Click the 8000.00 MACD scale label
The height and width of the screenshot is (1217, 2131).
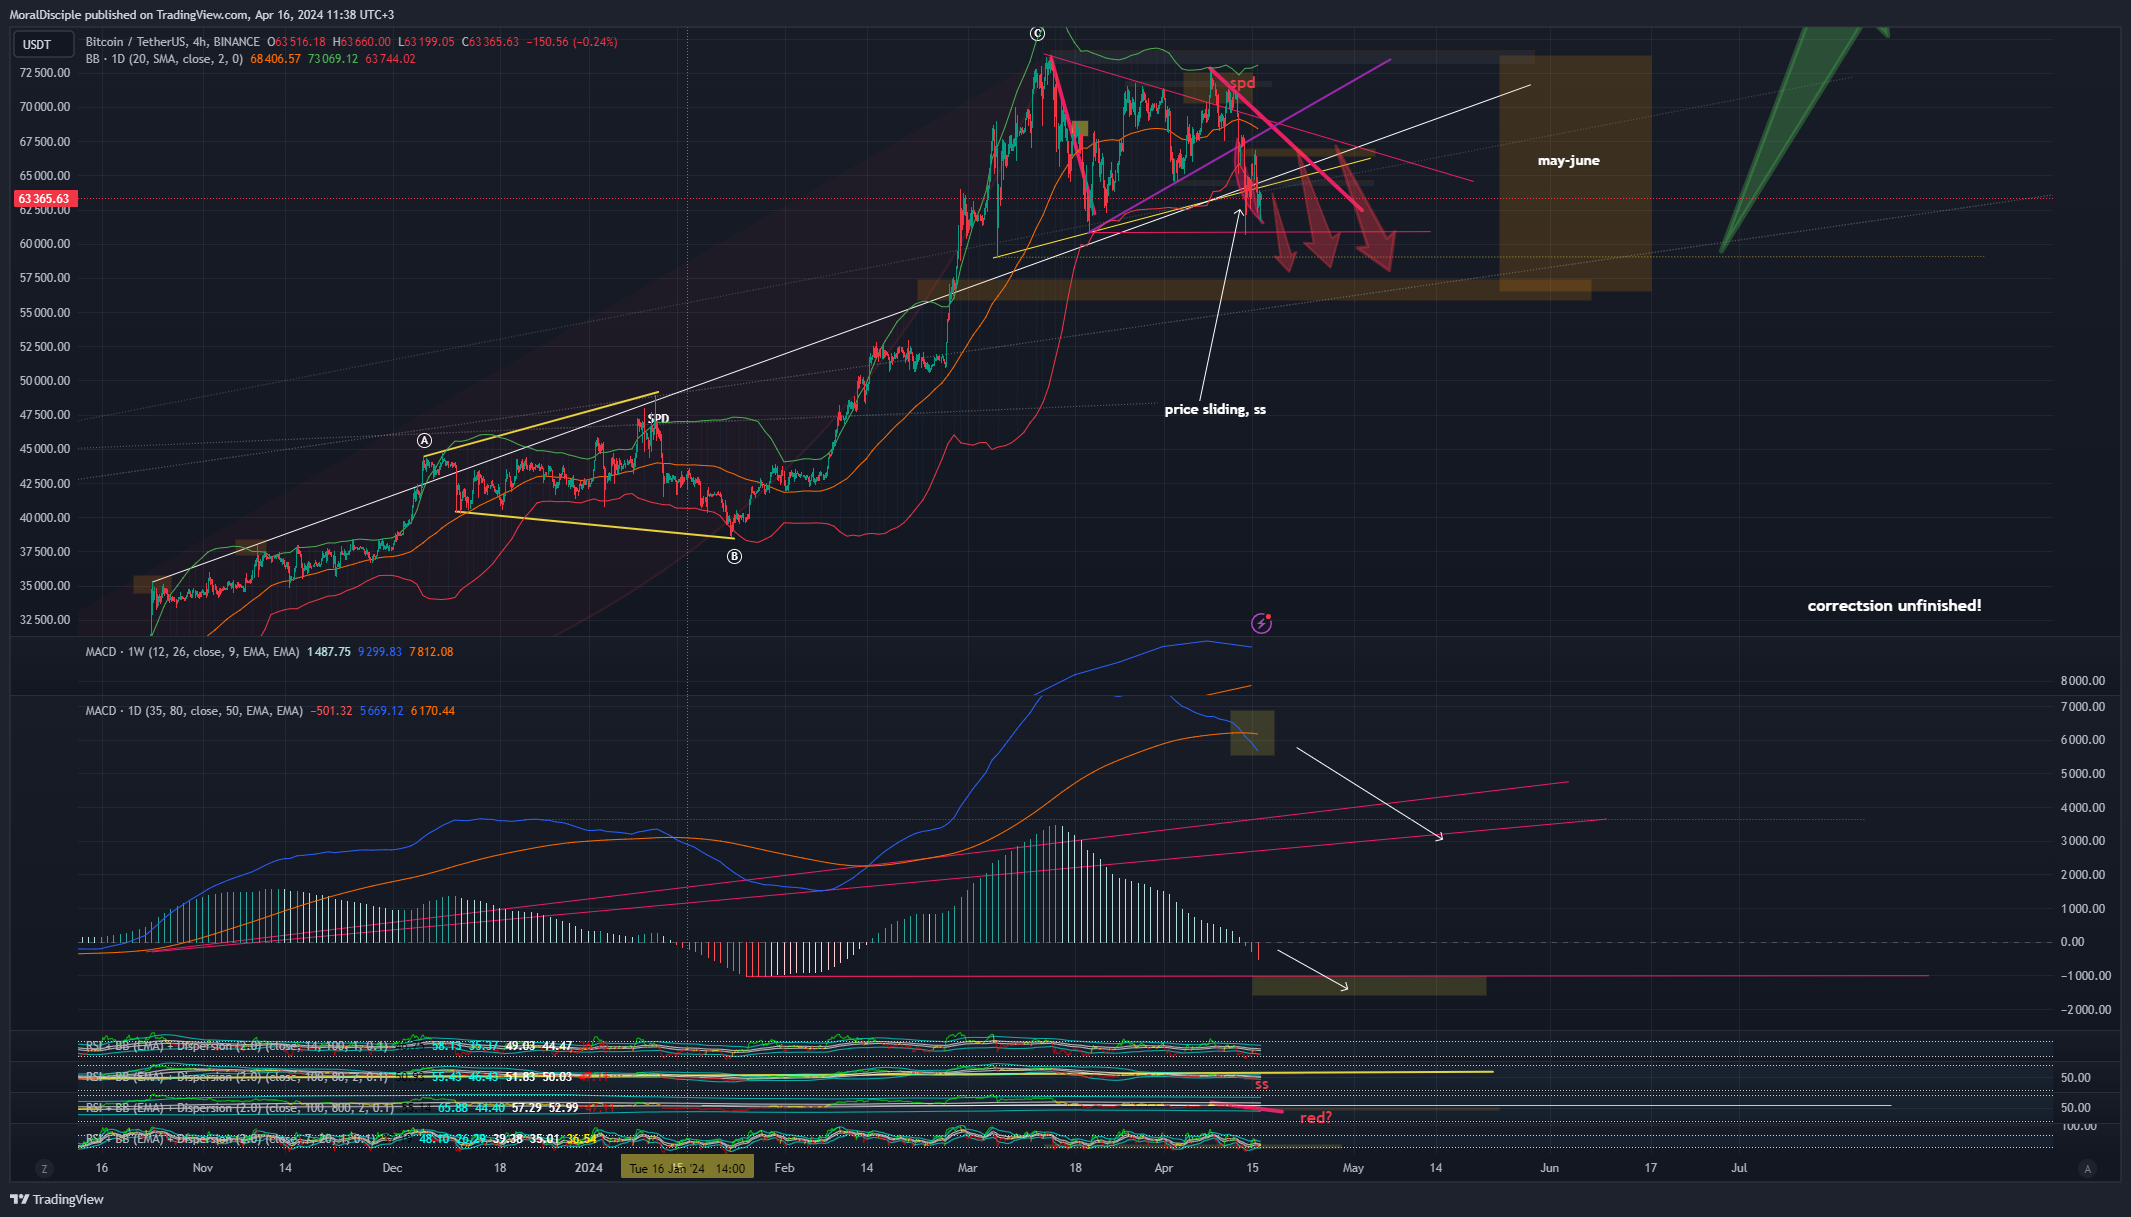(2083, 681)
